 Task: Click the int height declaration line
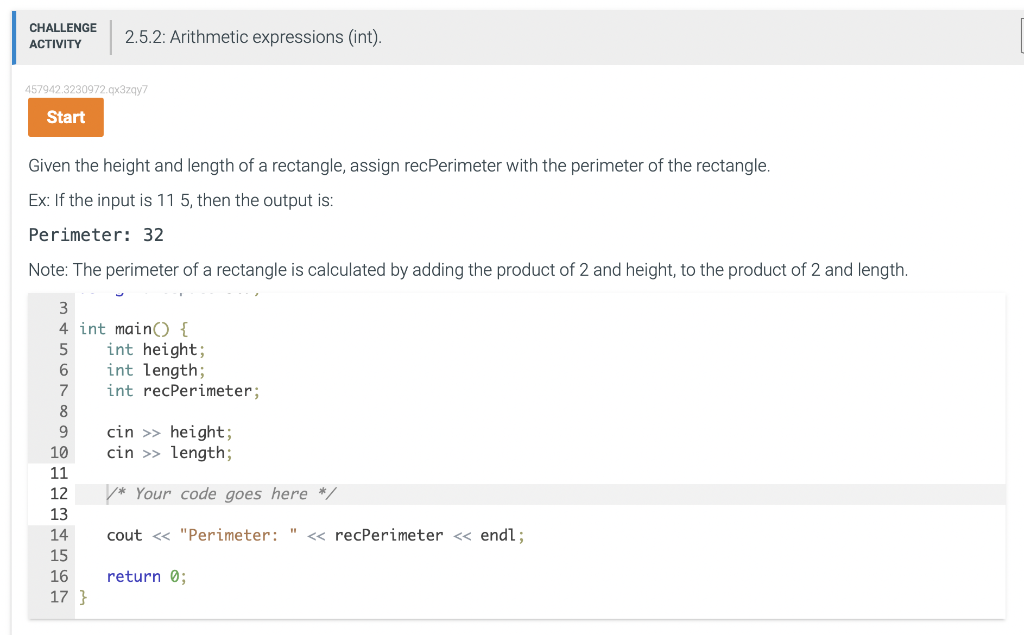click(157, 349)
